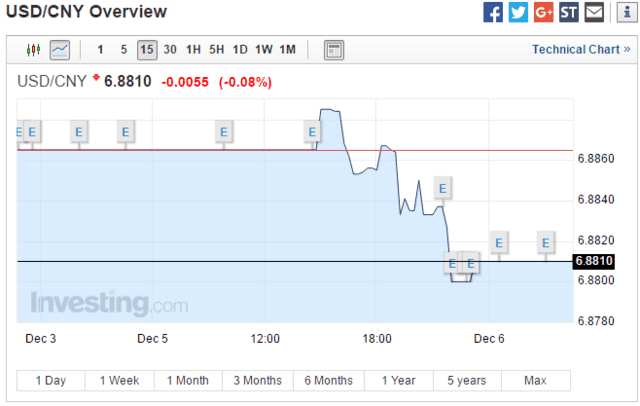The height and width of the screenshot is (406, 640).
Task: Click the Max range button
Action: (x=536, y=380)
